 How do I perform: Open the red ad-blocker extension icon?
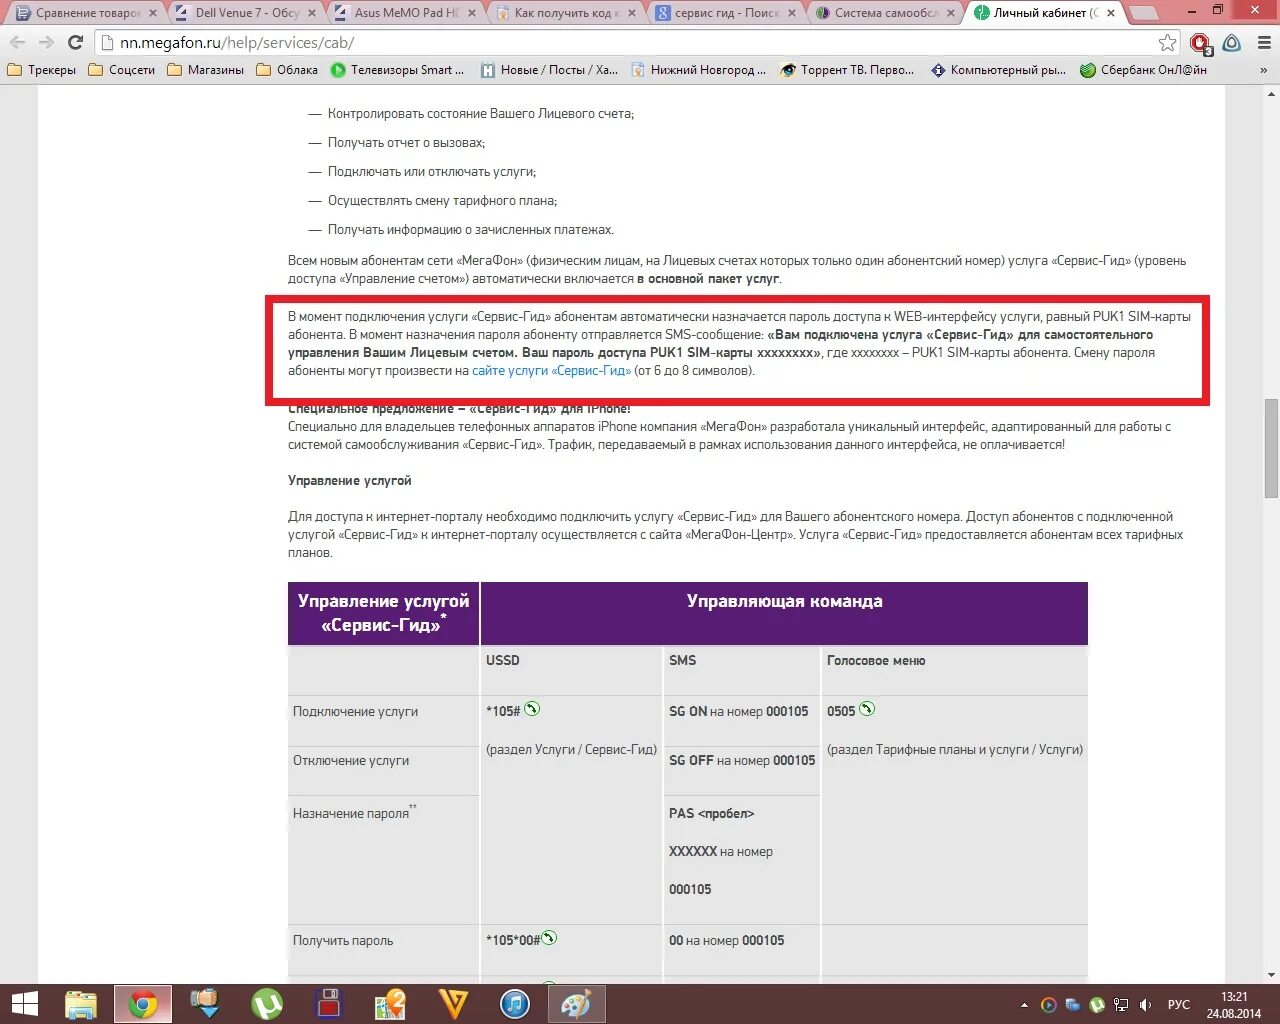click(x=1200, y=43)
